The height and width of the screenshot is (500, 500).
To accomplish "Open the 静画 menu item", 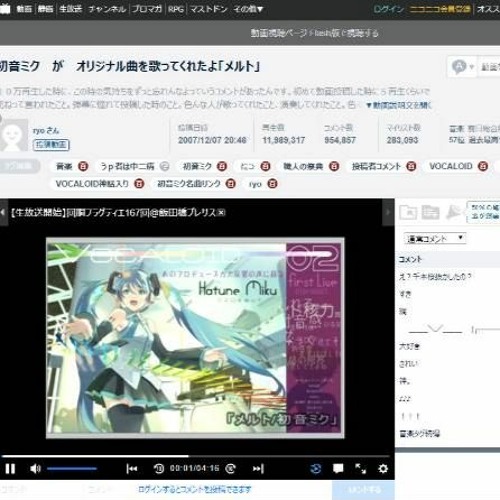I will point(45,9).
